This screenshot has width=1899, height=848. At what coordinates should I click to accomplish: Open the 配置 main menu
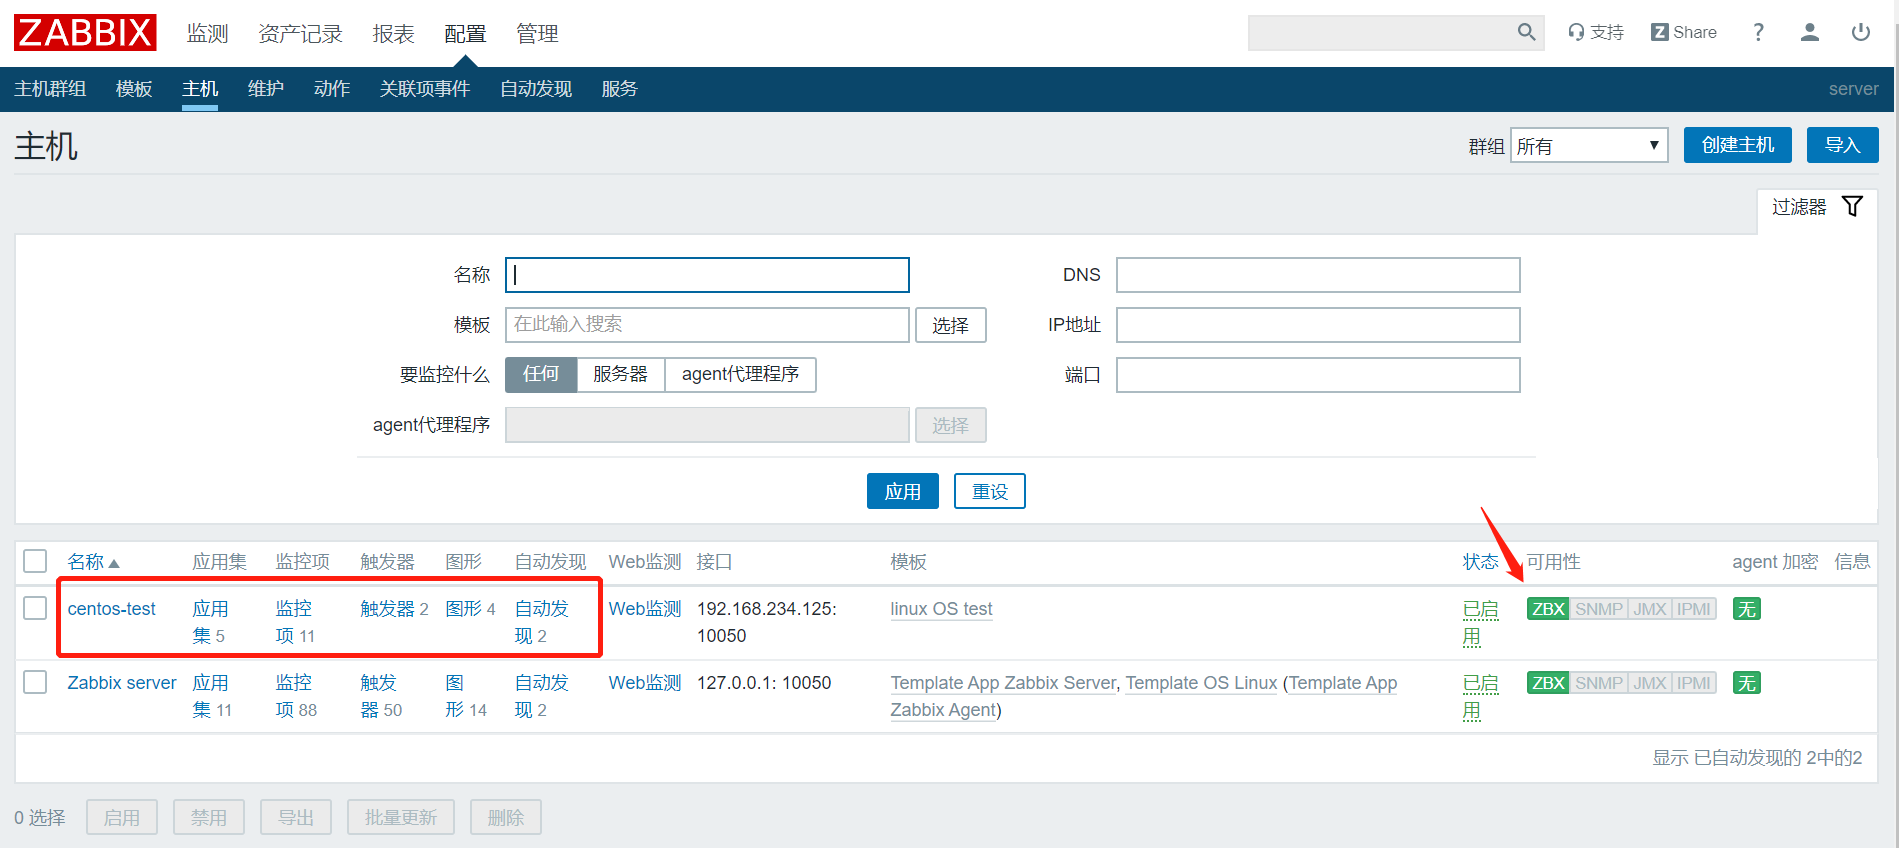click(465, 34)
